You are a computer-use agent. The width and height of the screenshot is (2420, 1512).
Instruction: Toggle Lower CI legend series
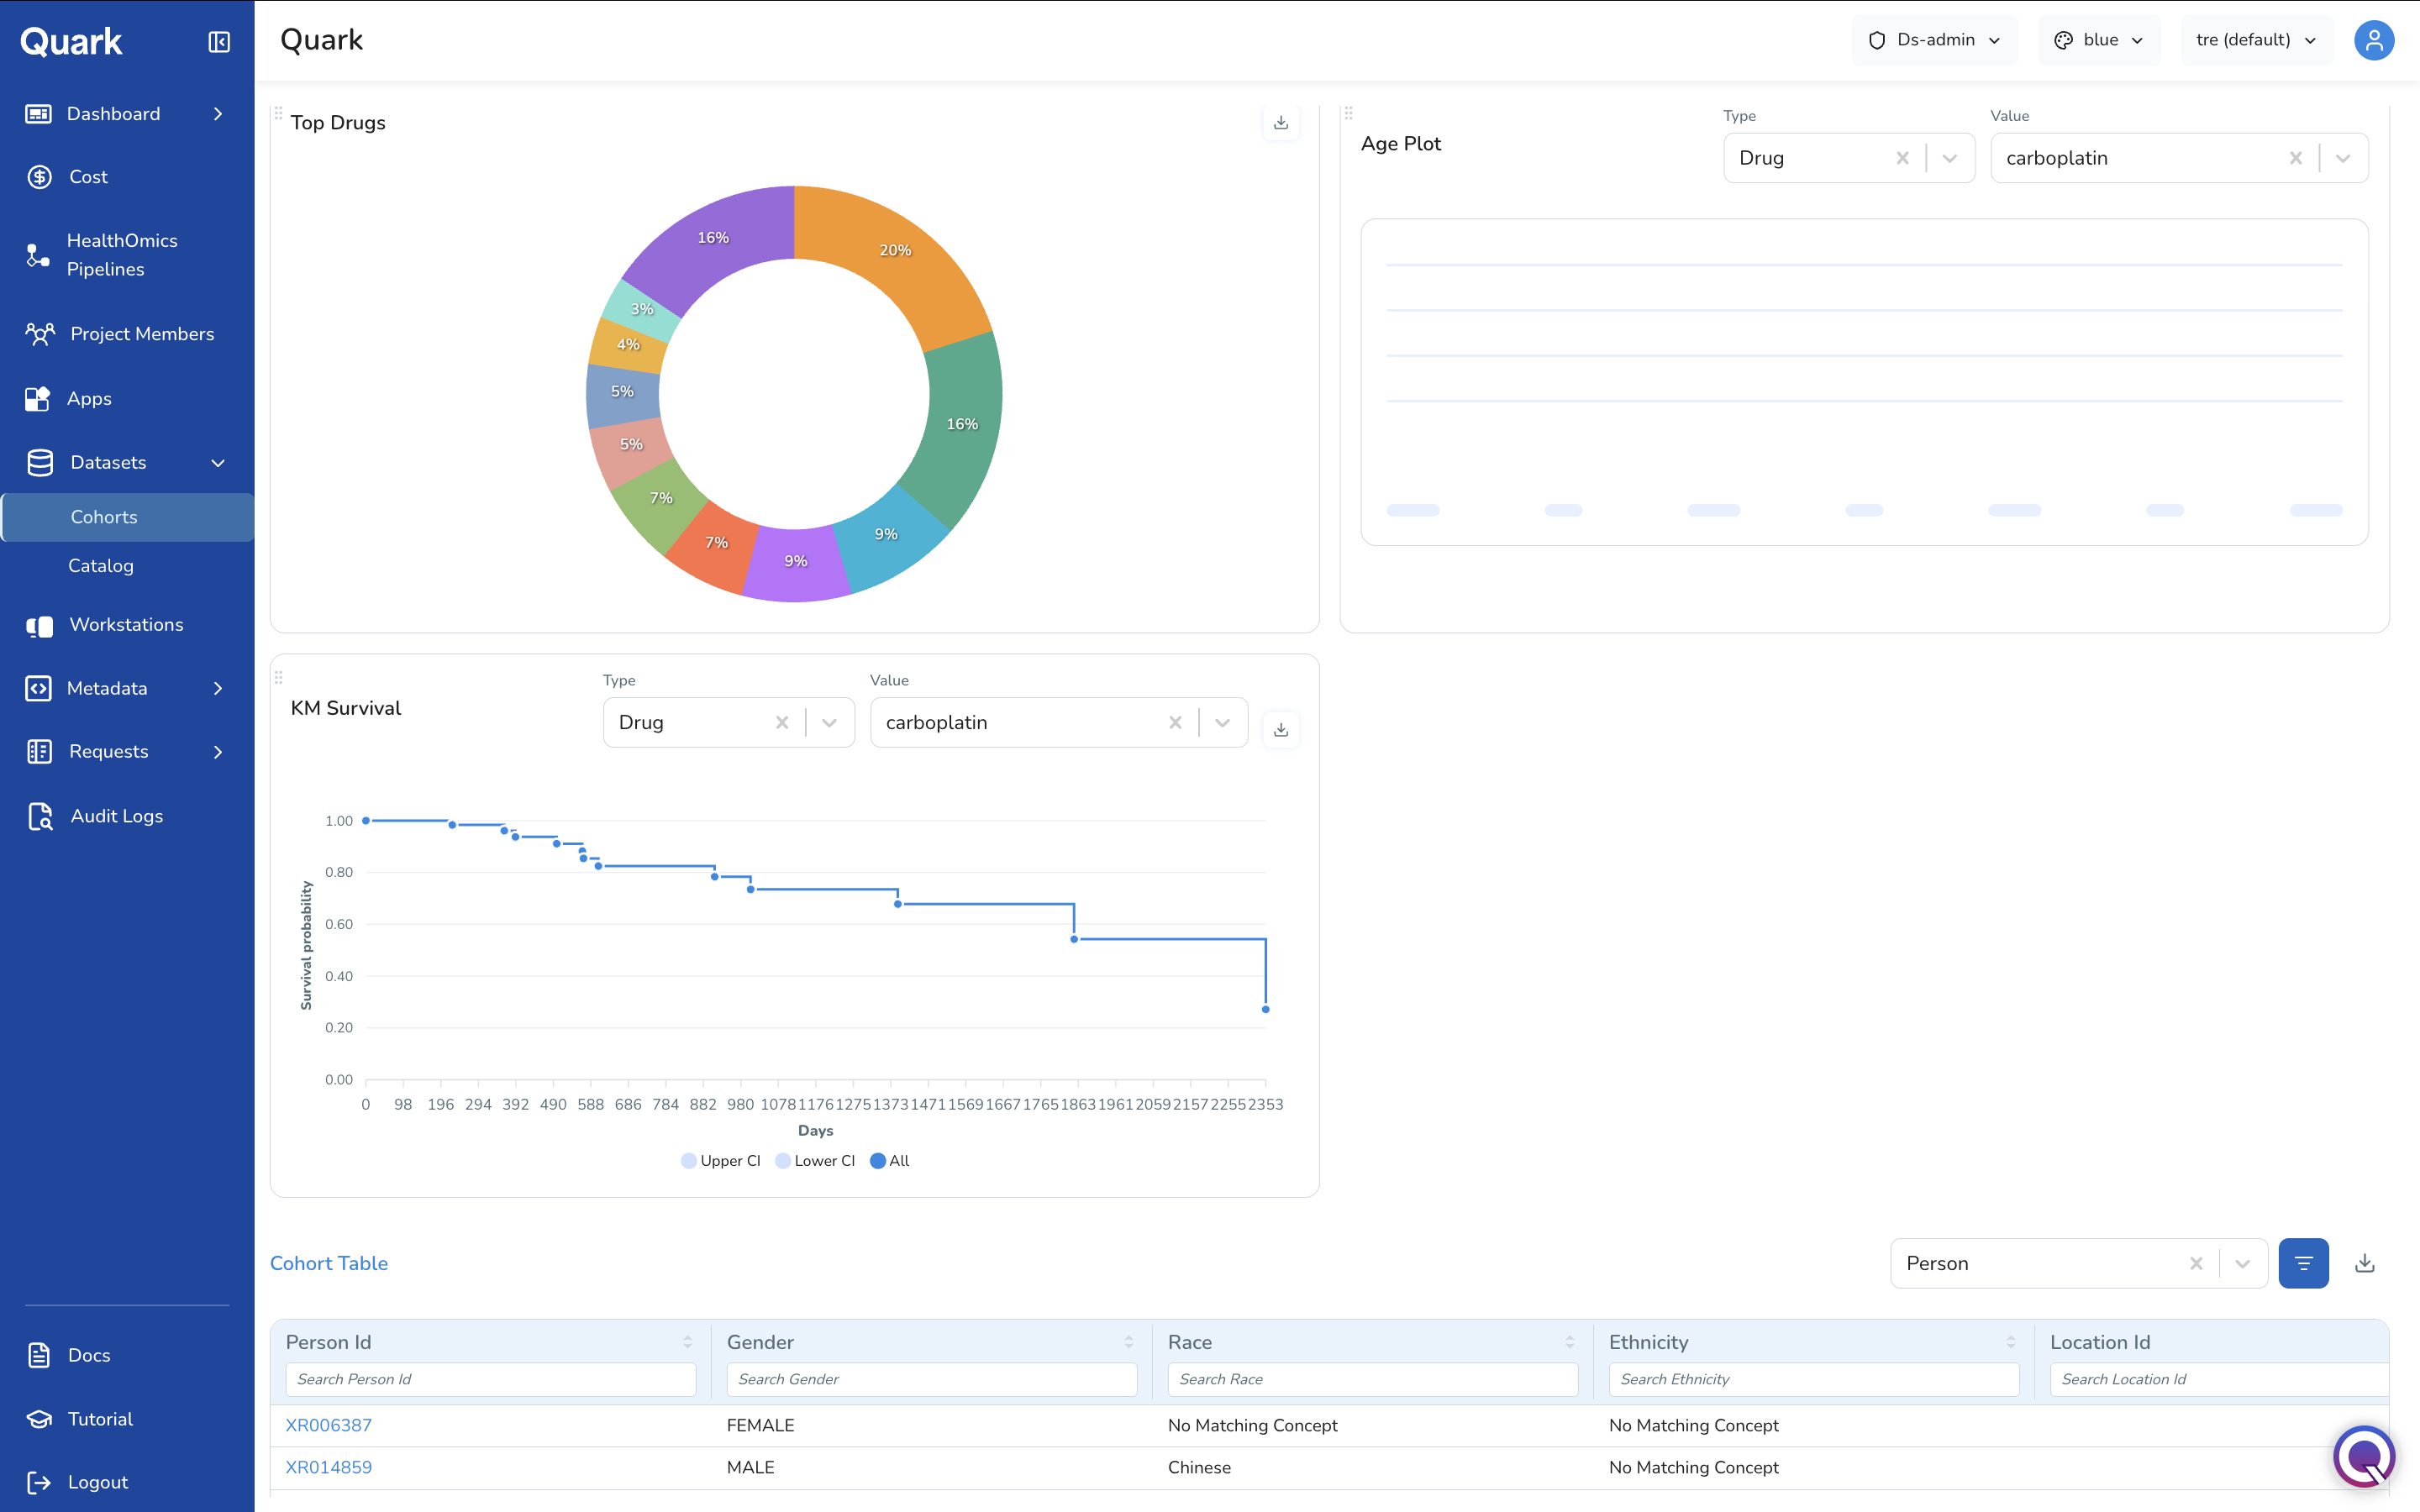815,1161
